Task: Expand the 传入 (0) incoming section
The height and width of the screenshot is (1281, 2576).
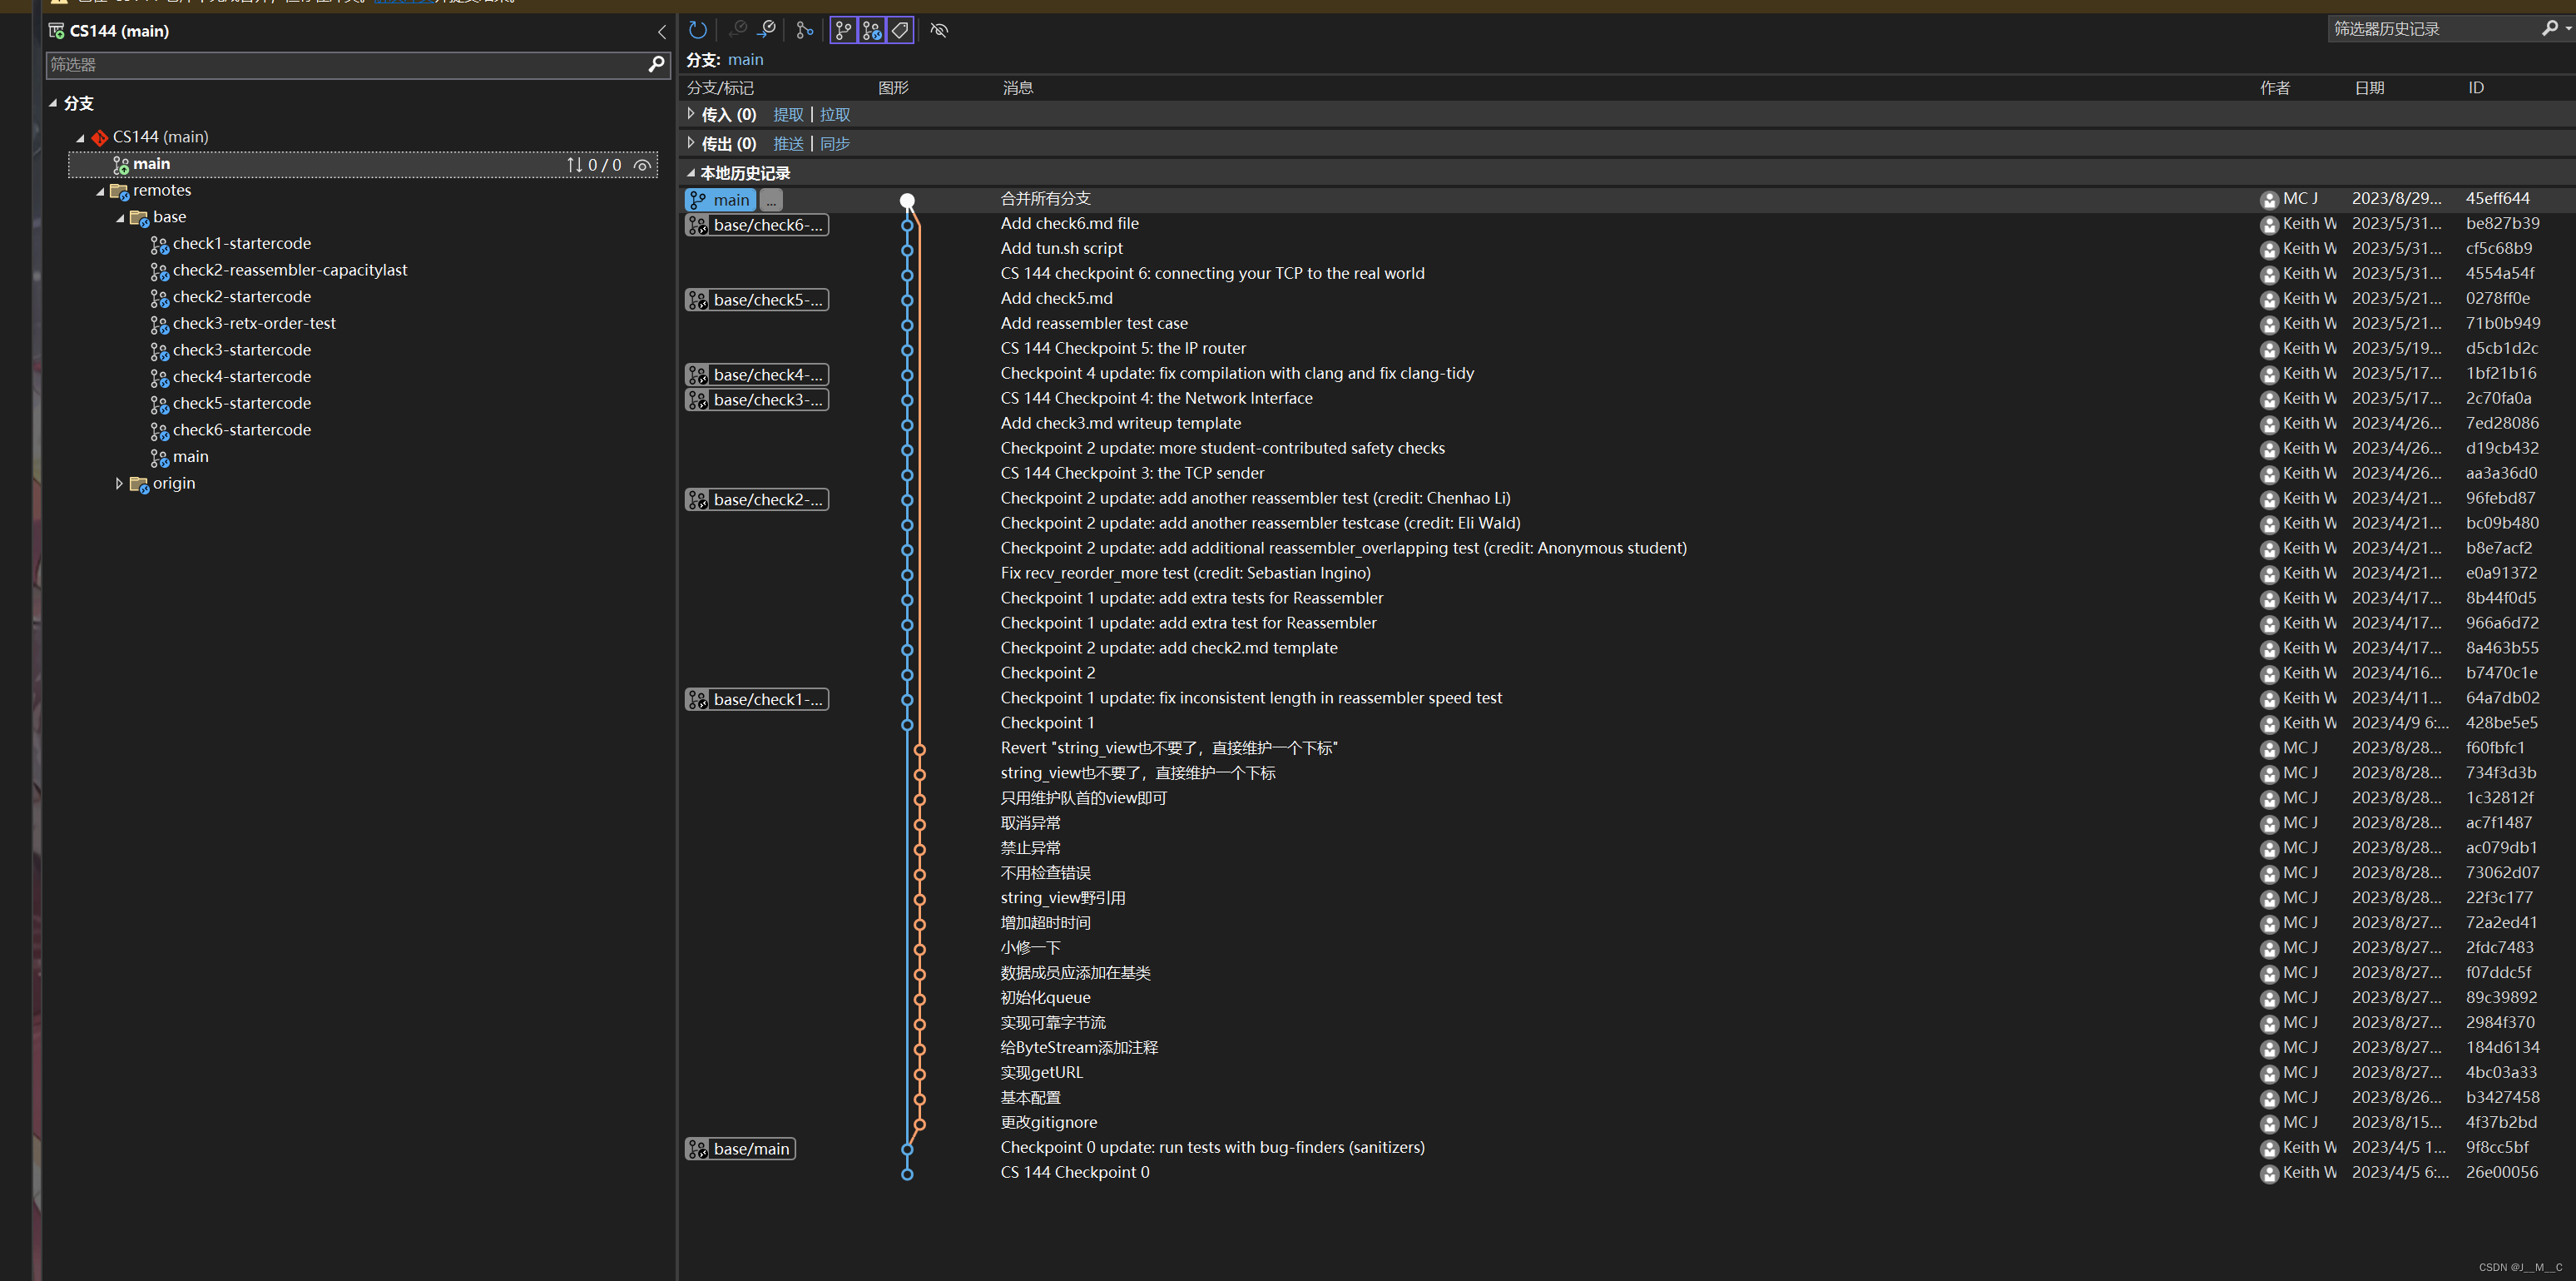Action: 691,114
